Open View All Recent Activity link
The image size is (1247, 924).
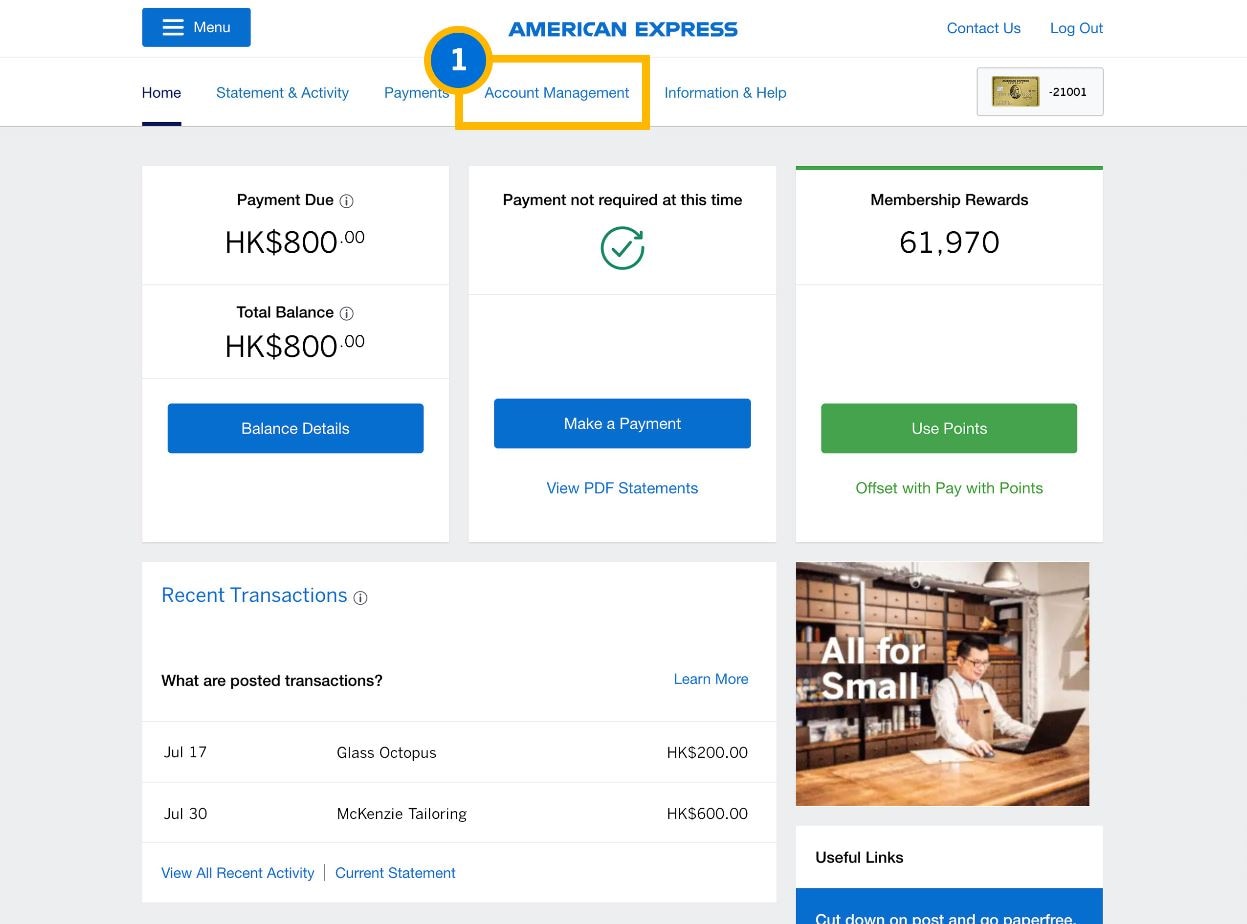pos(238,873)
